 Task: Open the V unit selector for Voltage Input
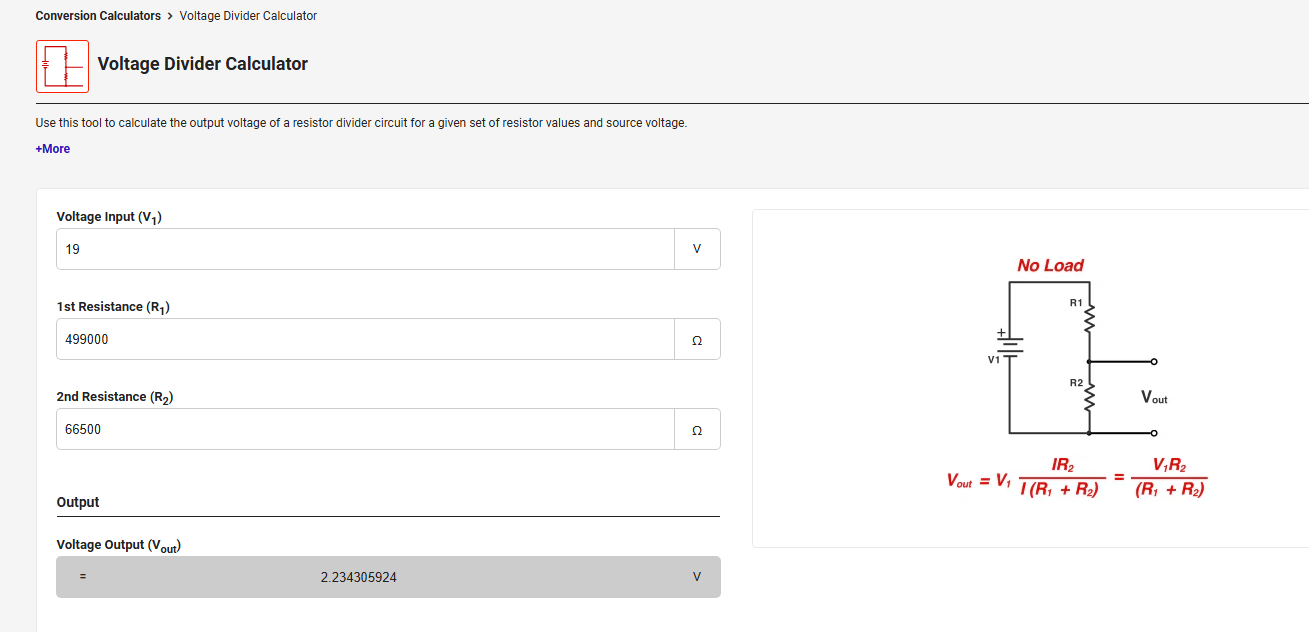pos(697,249)
